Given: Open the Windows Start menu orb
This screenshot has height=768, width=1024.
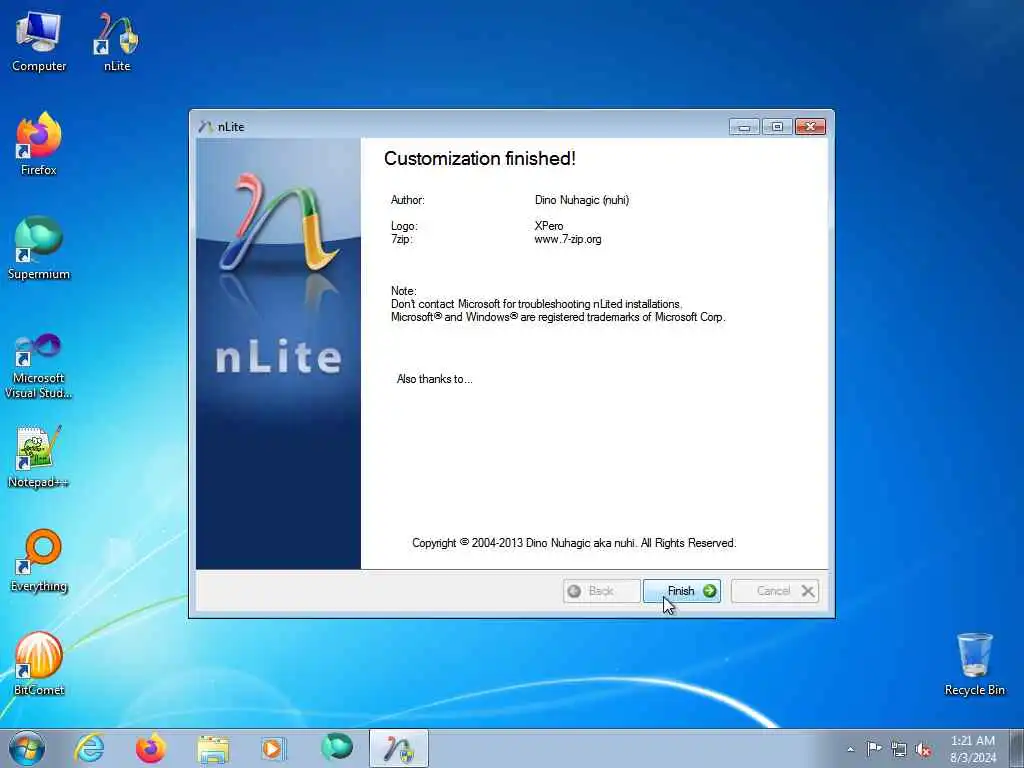Looking at the screenshot, I should tap(27, 748).
